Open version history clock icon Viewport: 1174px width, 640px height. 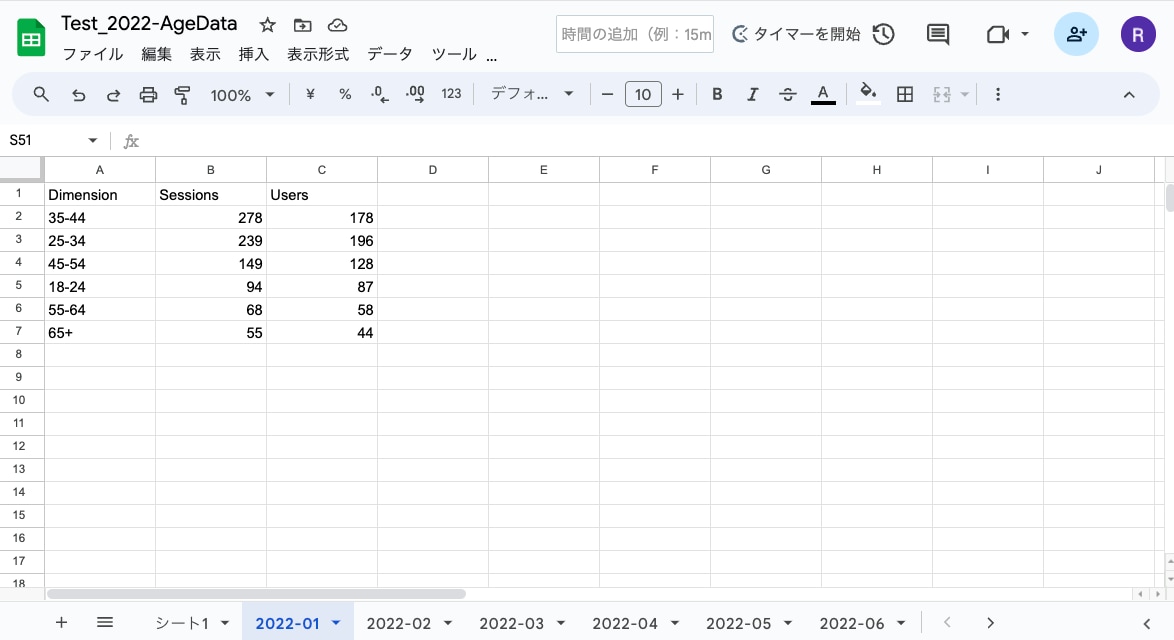click(884, 34)
